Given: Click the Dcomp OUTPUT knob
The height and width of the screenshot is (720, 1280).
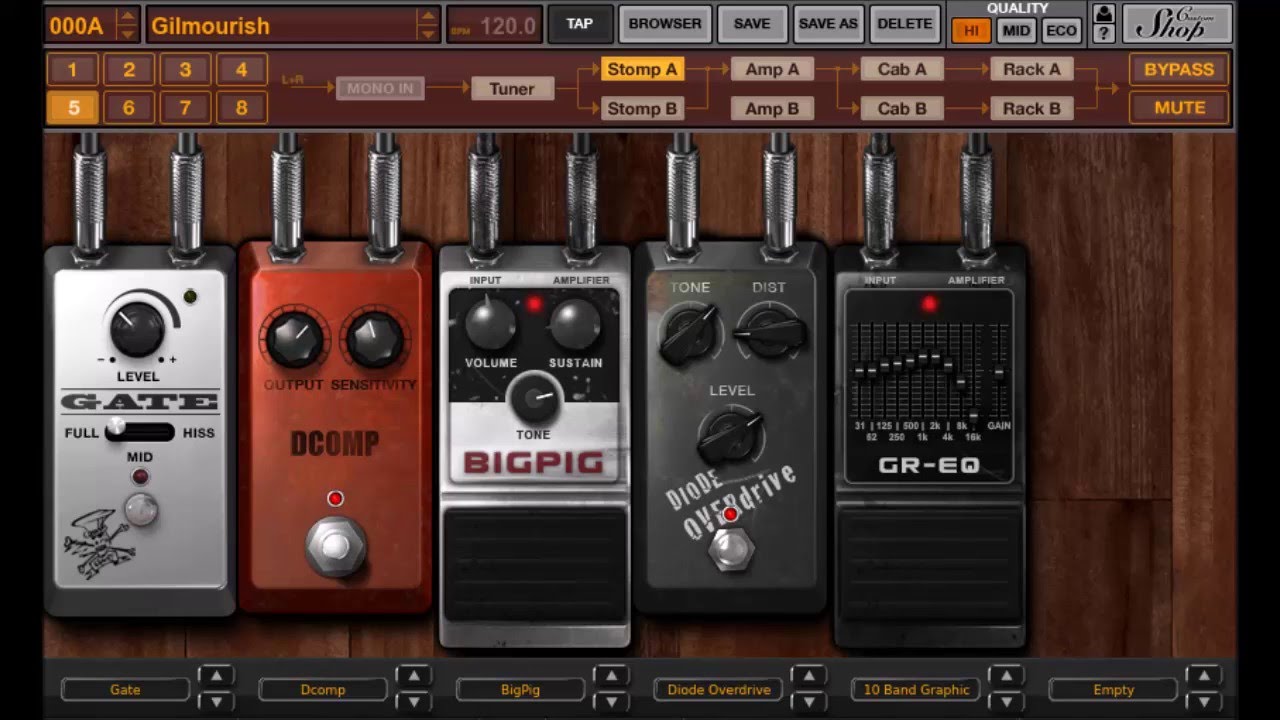Looking at the screenshot, I should click(294, 338).
